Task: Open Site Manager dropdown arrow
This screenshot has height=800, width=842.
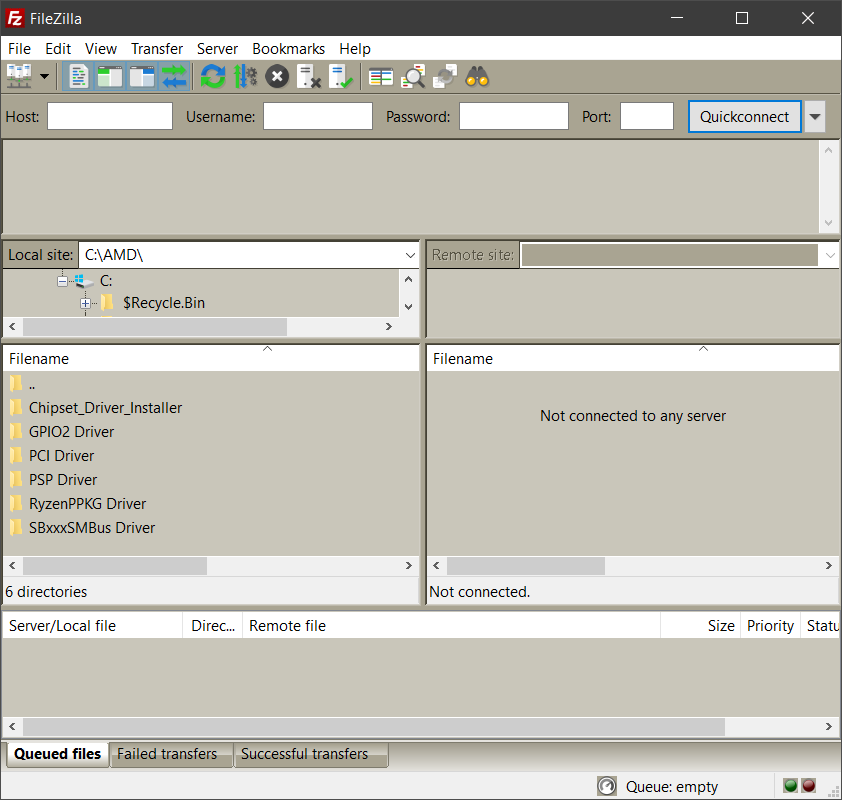Action: tap(45, 77)
